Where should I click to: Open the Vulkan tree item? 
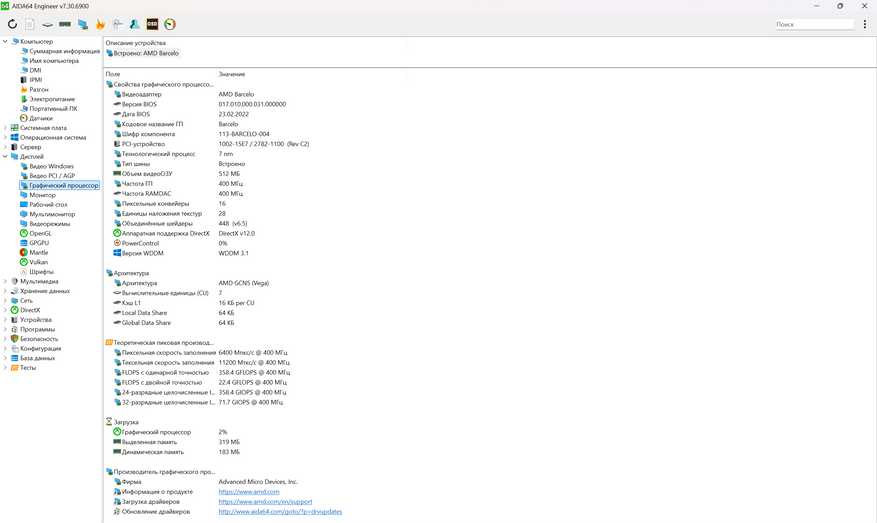click(39, 262)
